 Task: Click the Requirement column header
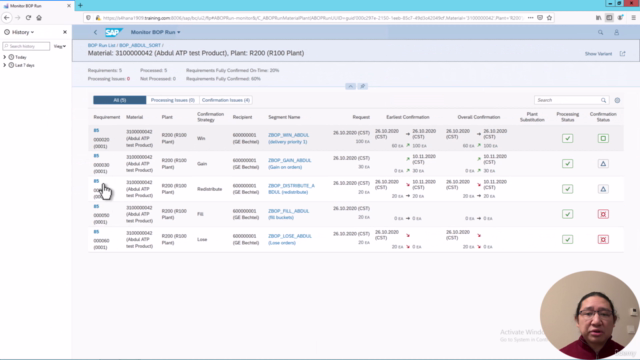point(107,117)
